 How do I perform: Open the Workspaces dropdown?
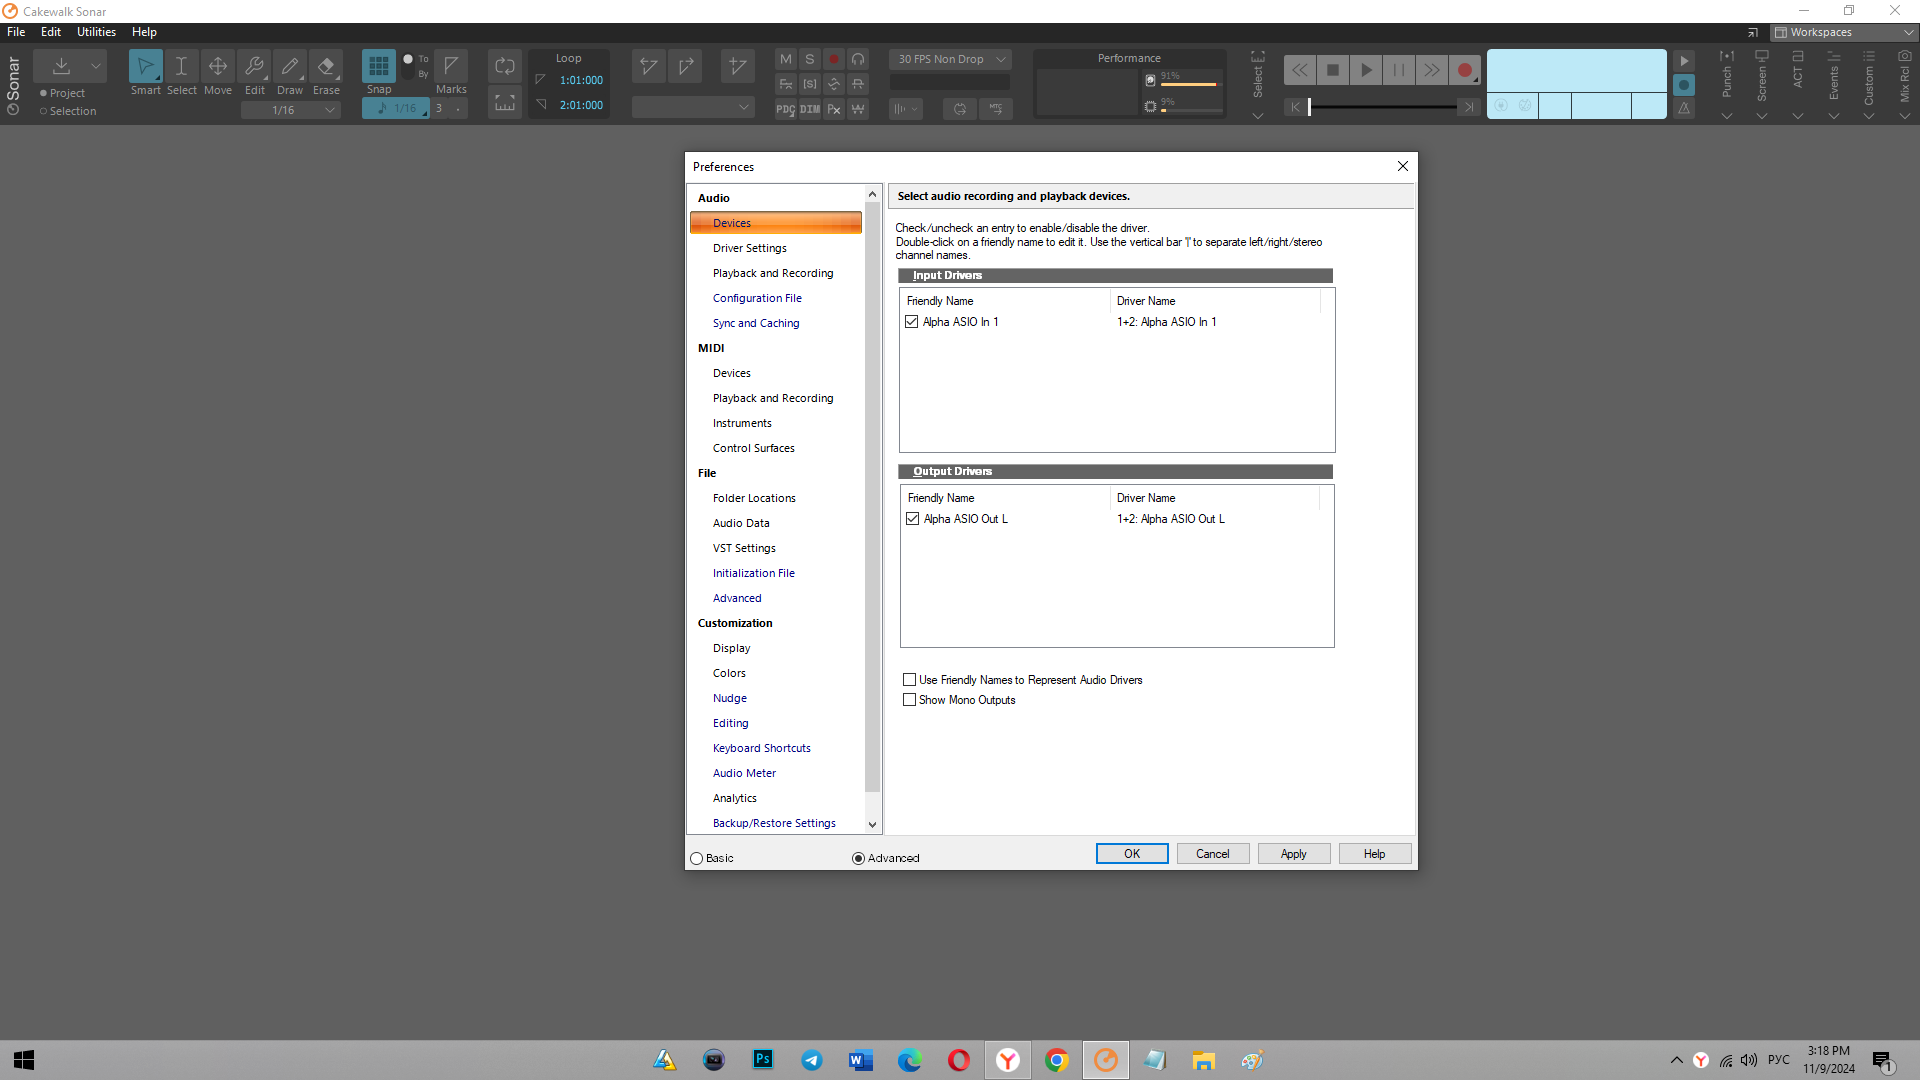pos(1844,32)
